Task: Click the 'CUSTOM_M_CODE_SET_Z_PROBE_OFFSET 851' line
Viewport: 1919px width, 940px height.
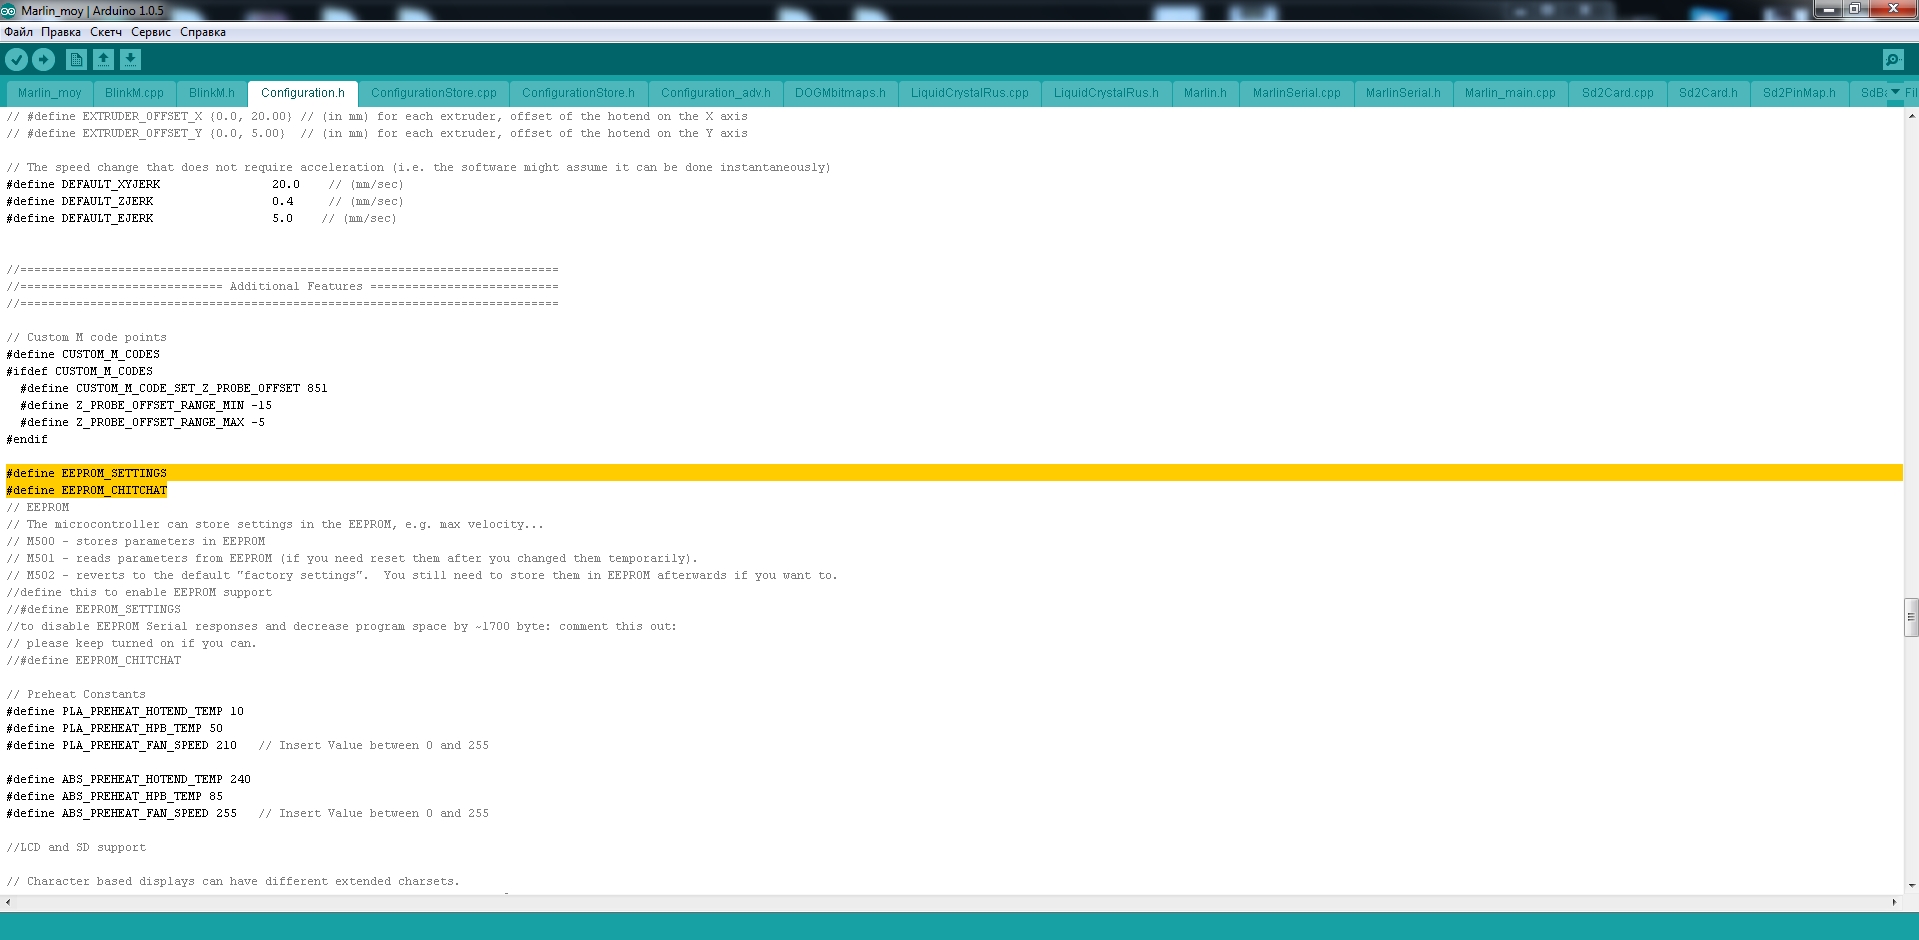Action: 174,388
